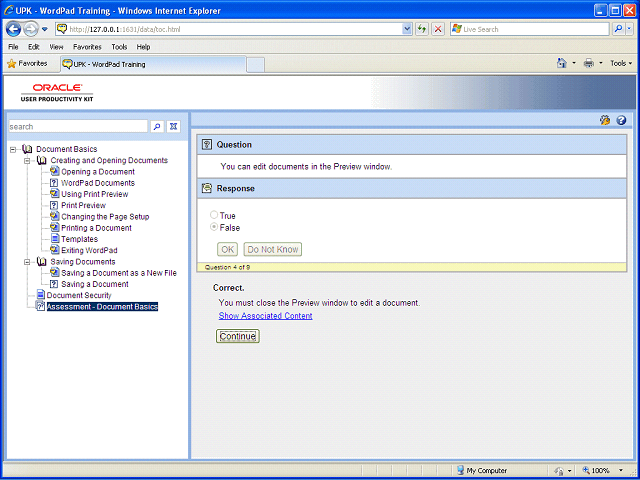Click the Live Search box
Image resolution: width=640 pixels, height=480 pixels.
529,29
